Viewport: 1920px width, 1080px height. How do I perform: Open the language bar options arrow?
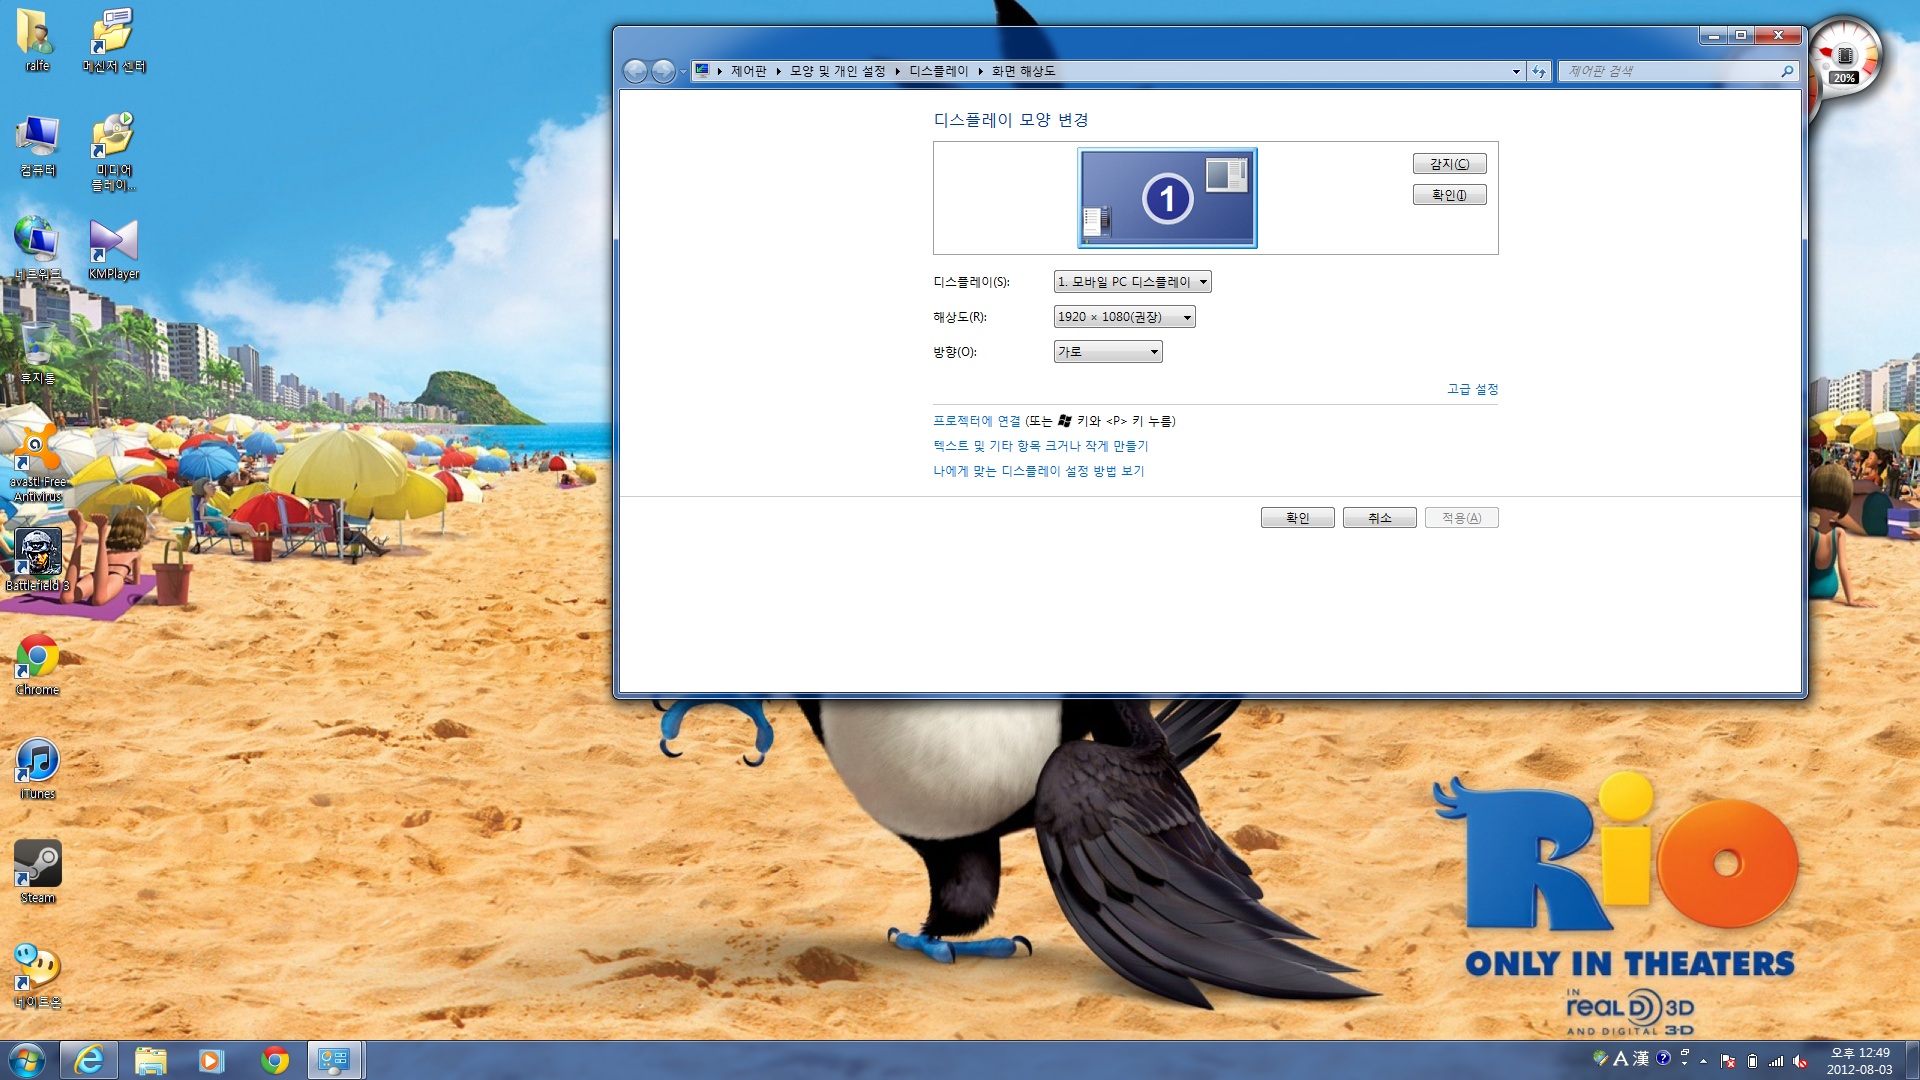coord(1684,1063)
